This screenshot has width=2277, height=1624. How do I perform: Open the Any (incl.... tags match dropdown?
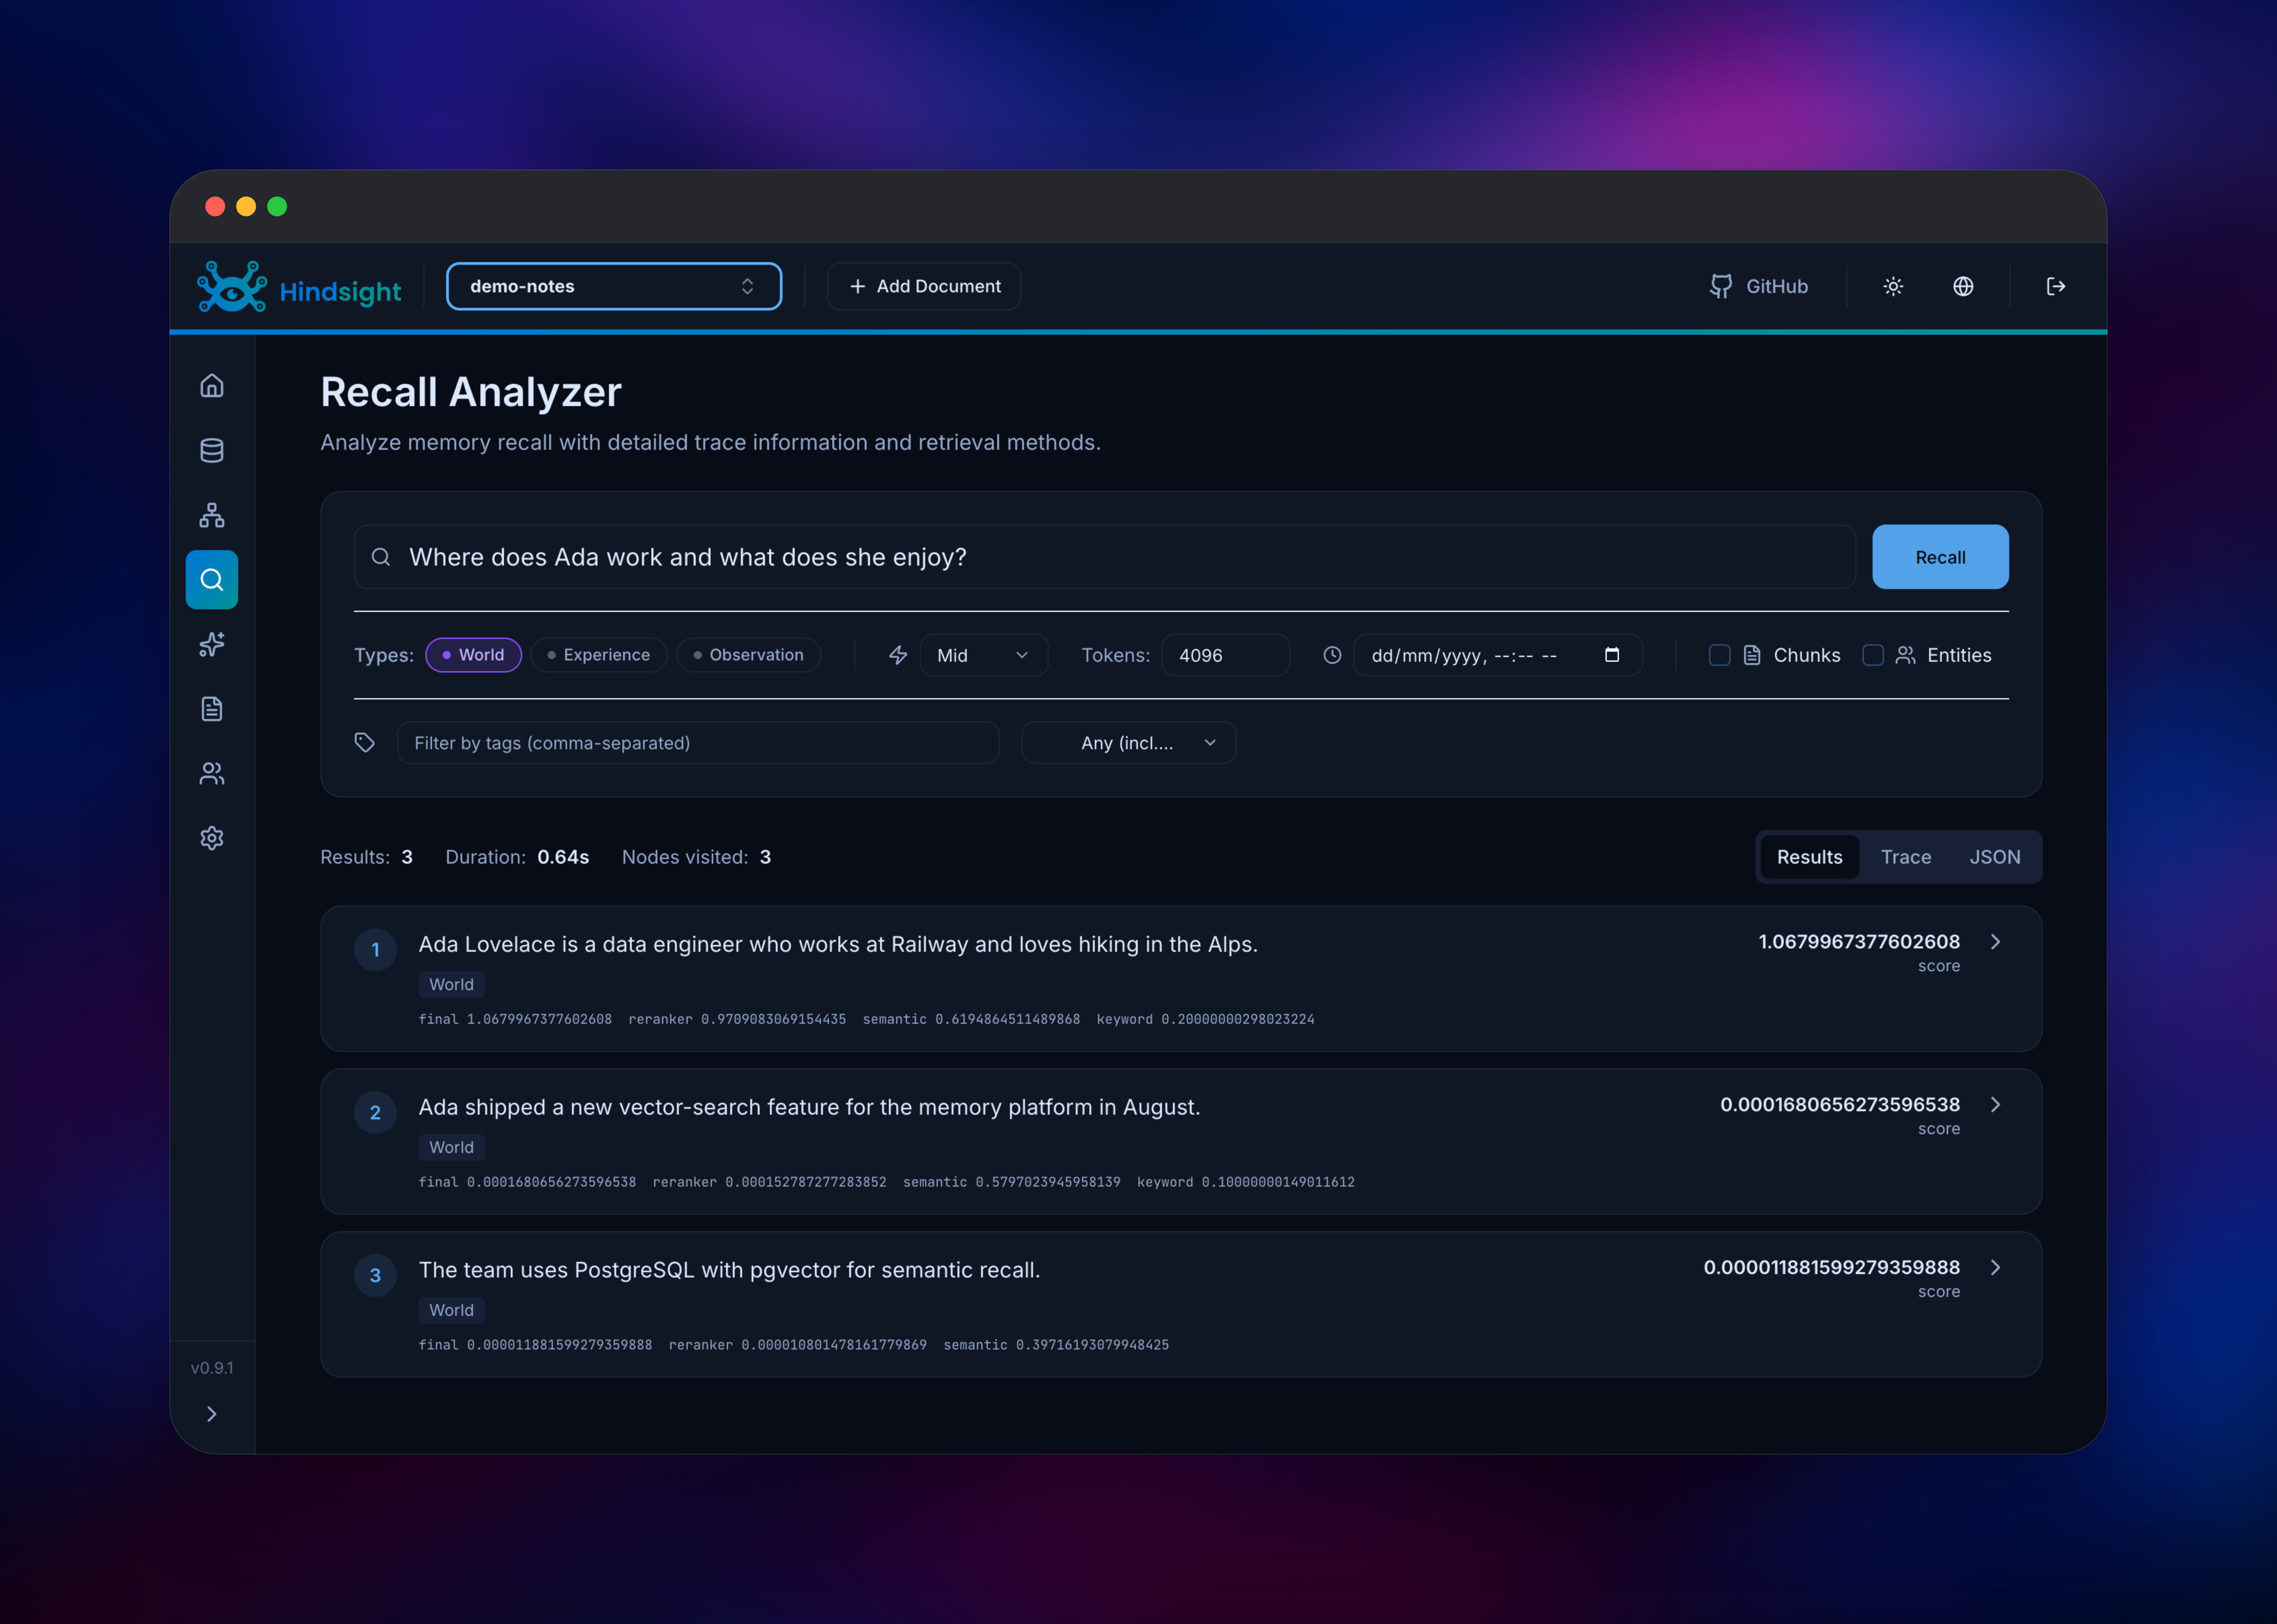(1128, 743)
